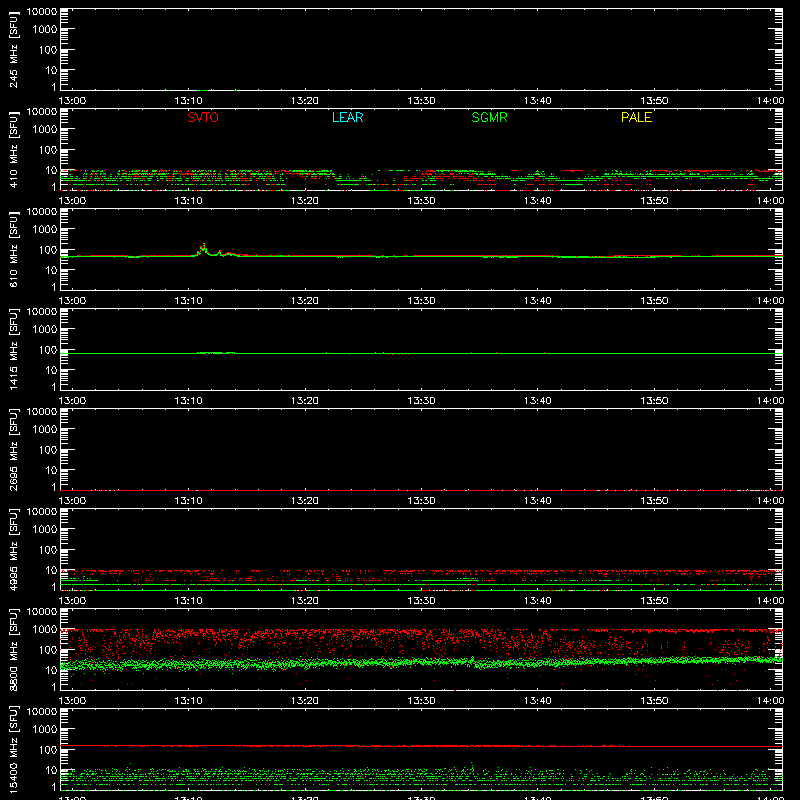Select the 410 MHz [SFU] axis title
Screen dimensions: 800x800
tap(14, 149)
